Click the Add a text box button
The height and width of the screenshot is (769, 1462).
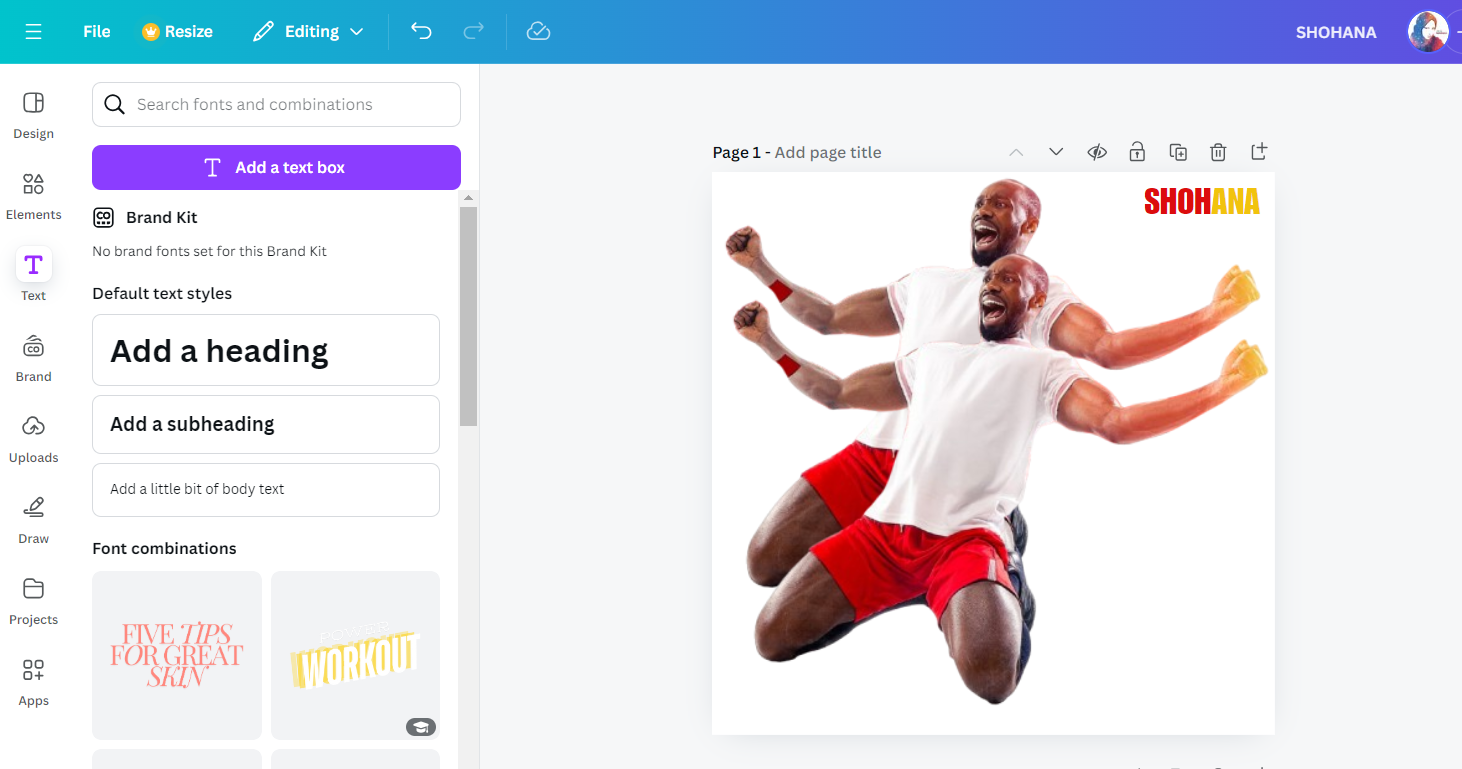(x=276, y=167)
